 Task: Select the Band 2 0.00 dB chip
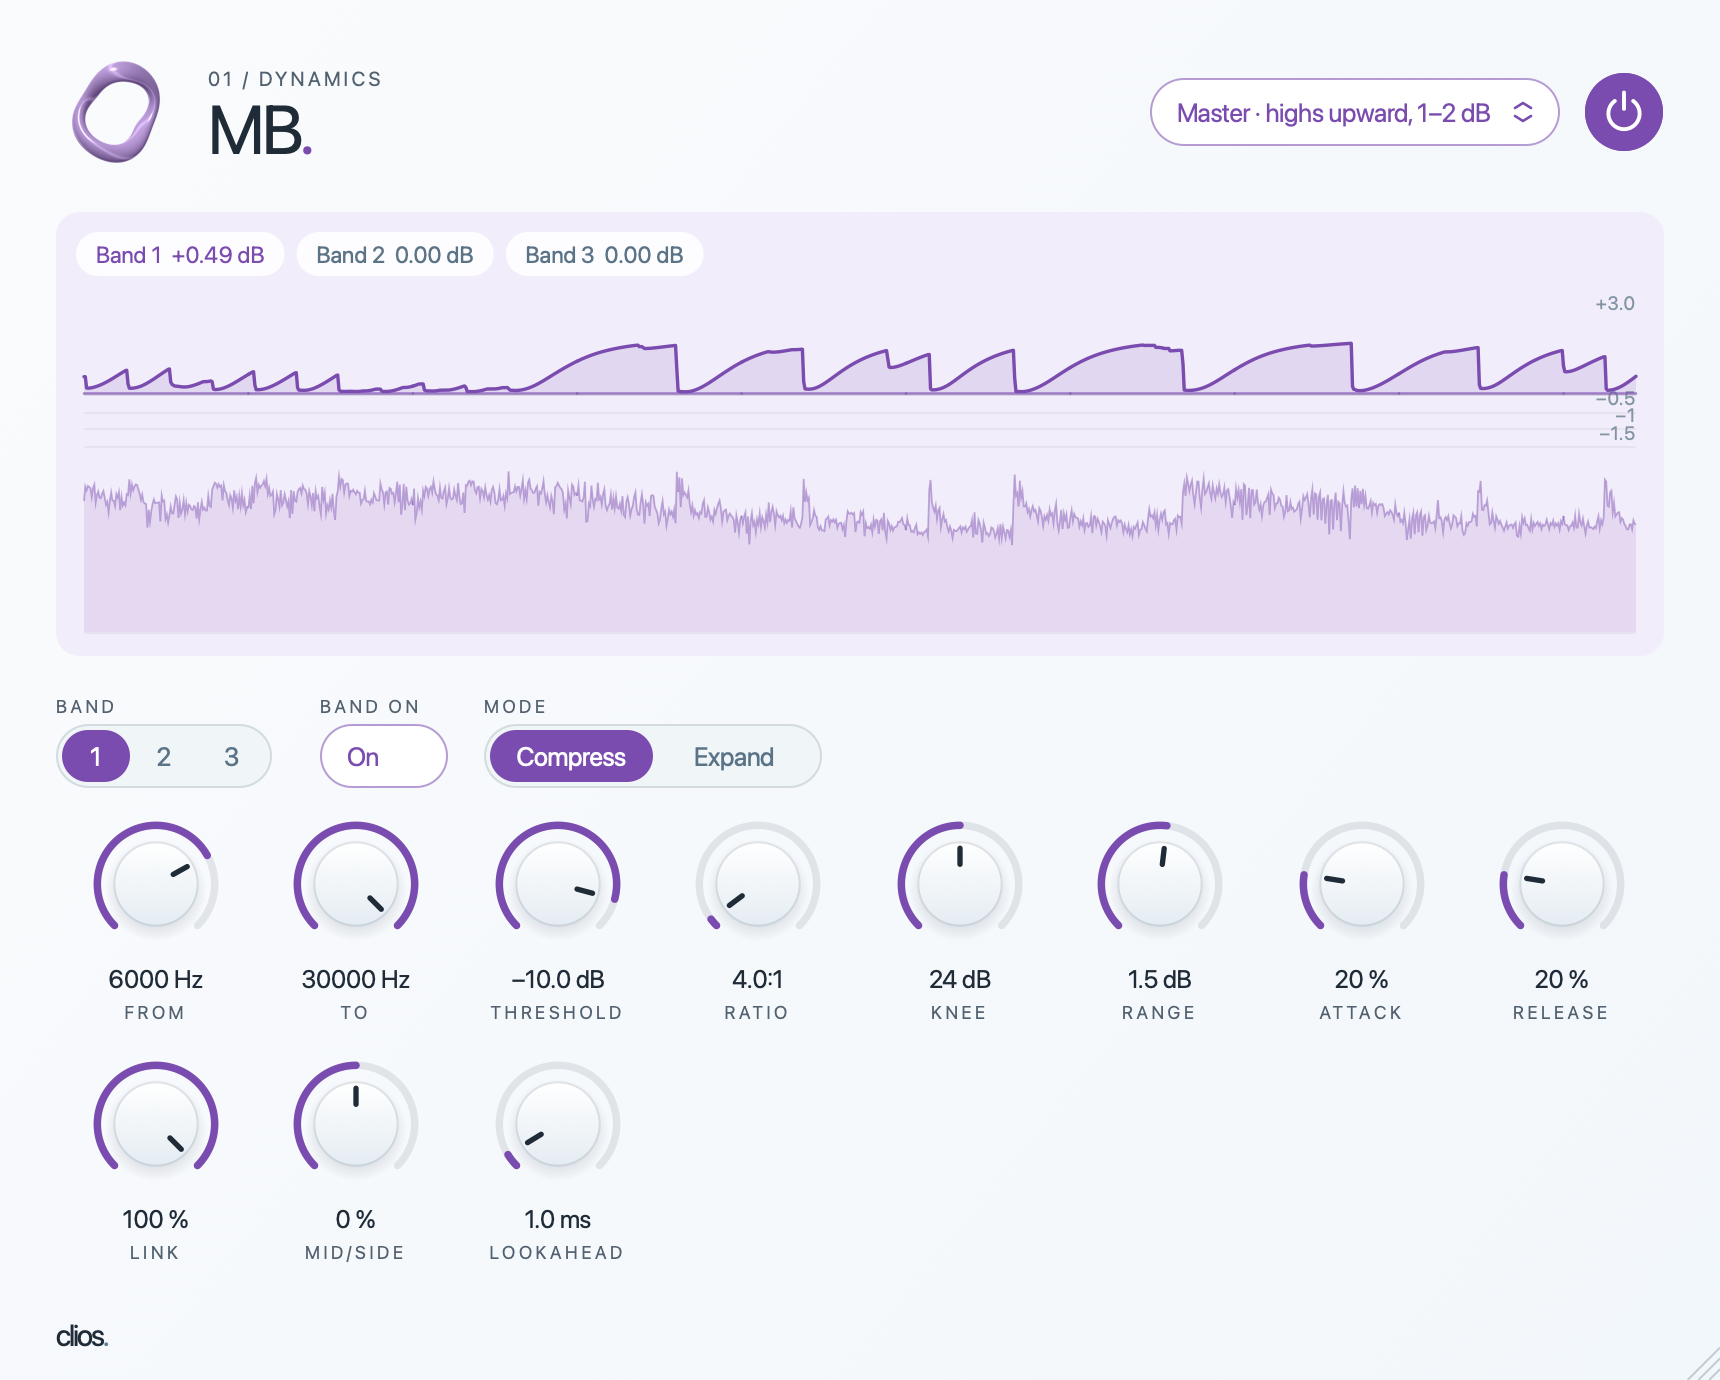click(394, 255)
